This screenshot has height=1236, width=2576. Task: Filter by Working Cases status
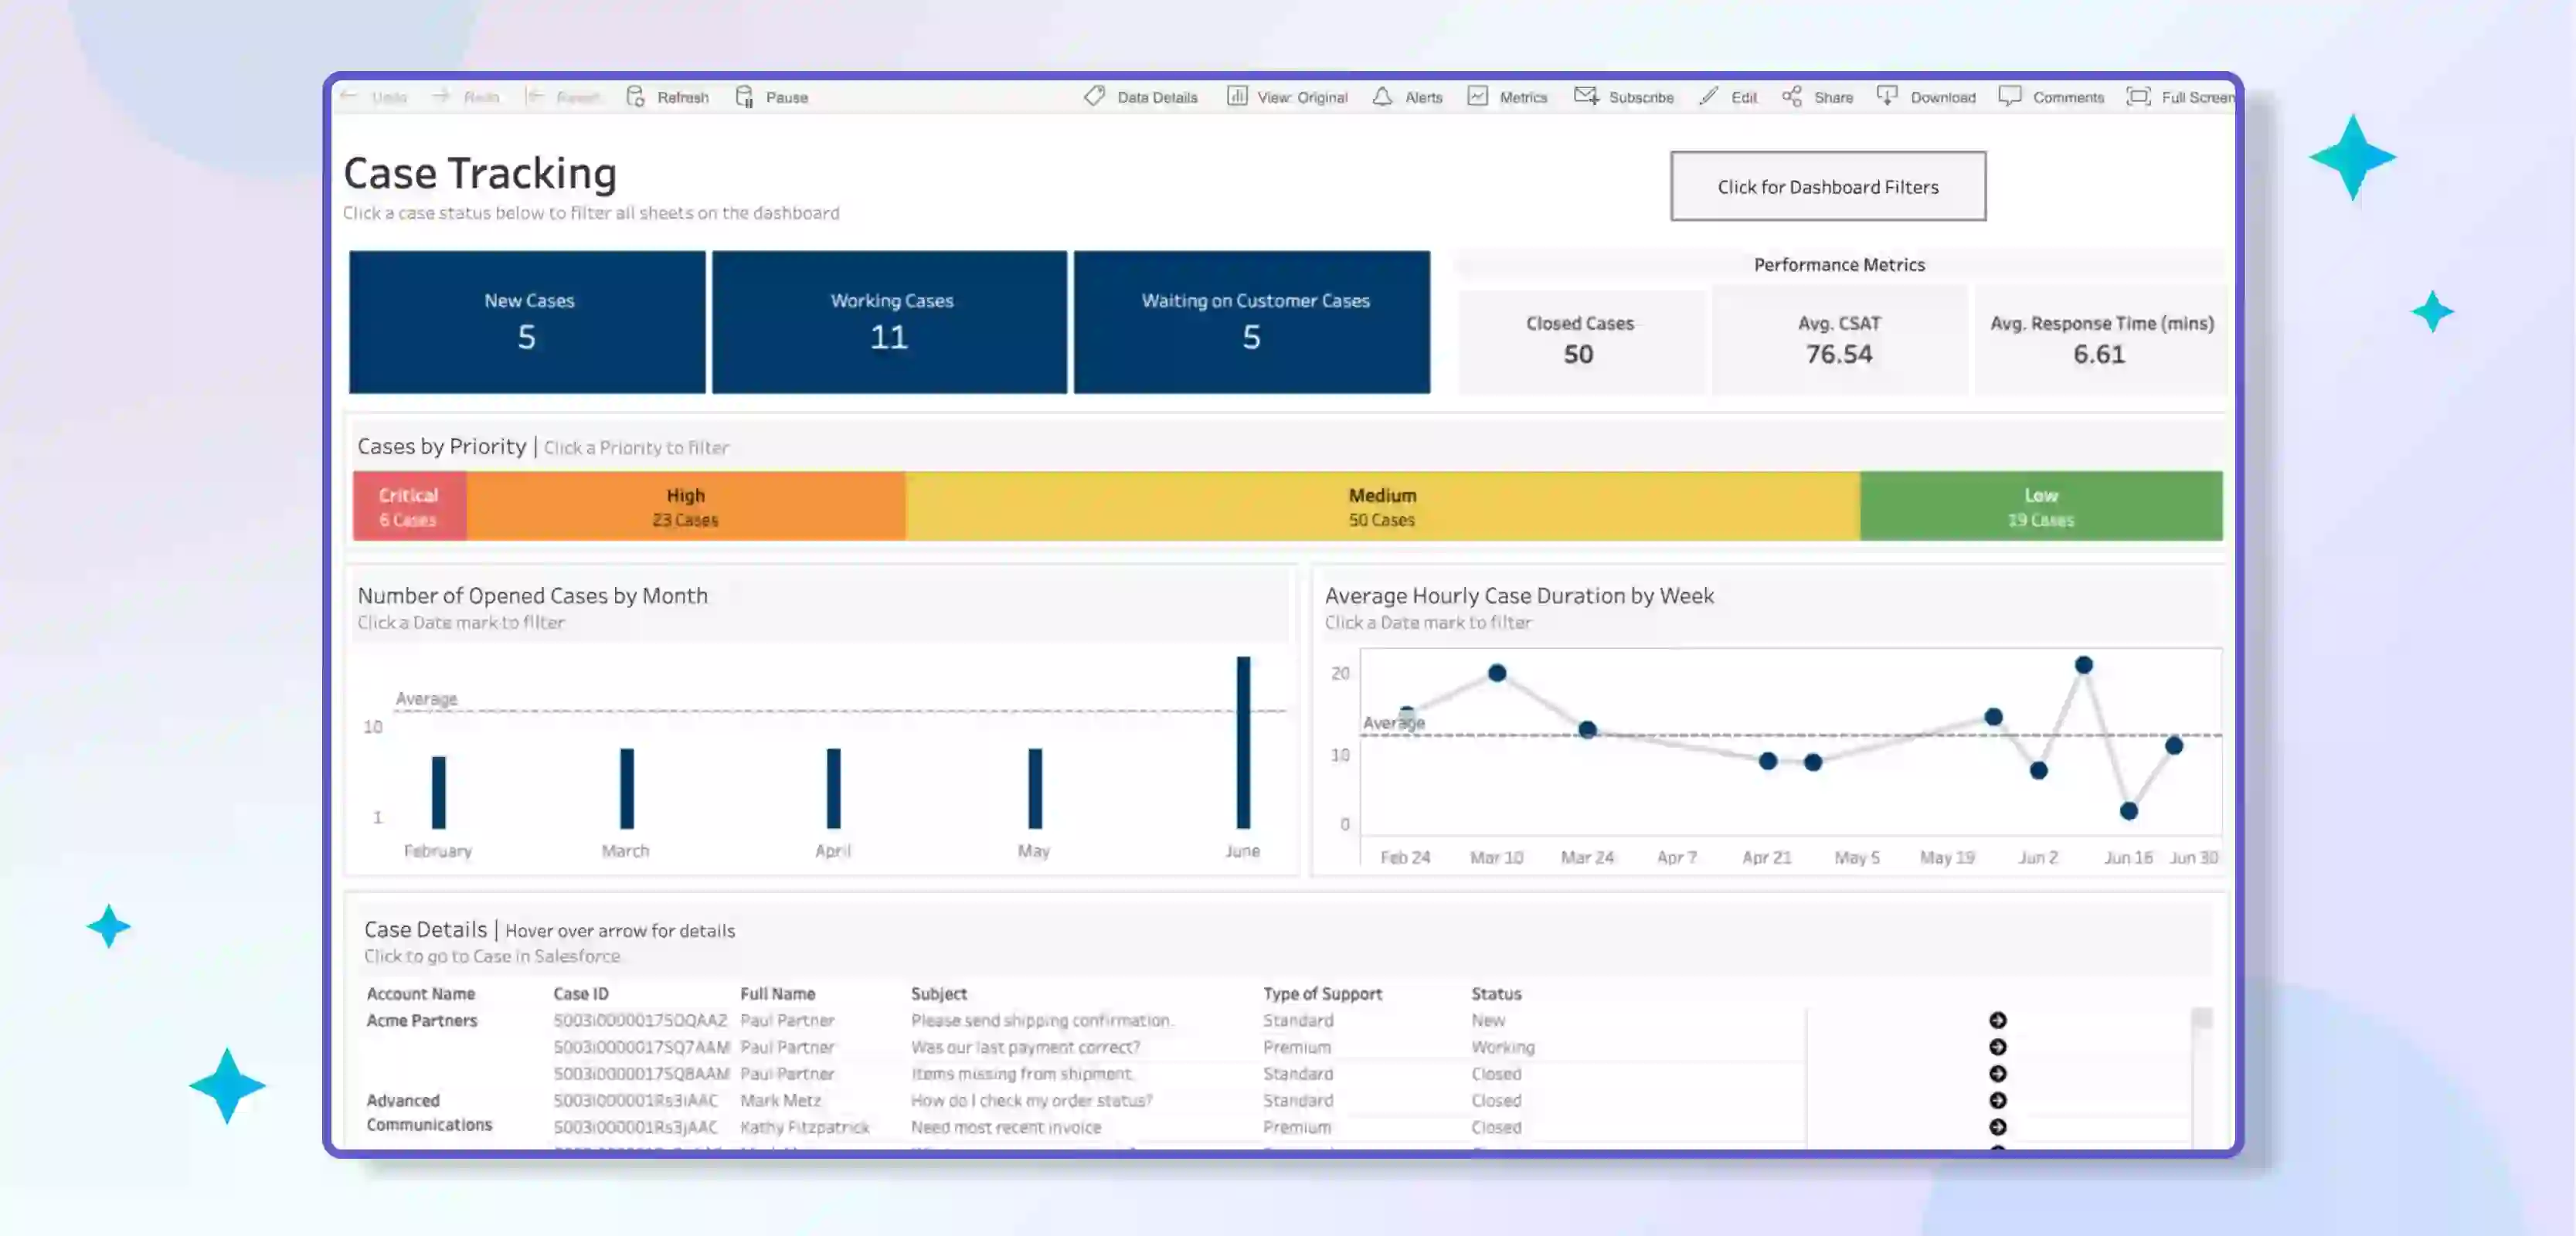889,322
